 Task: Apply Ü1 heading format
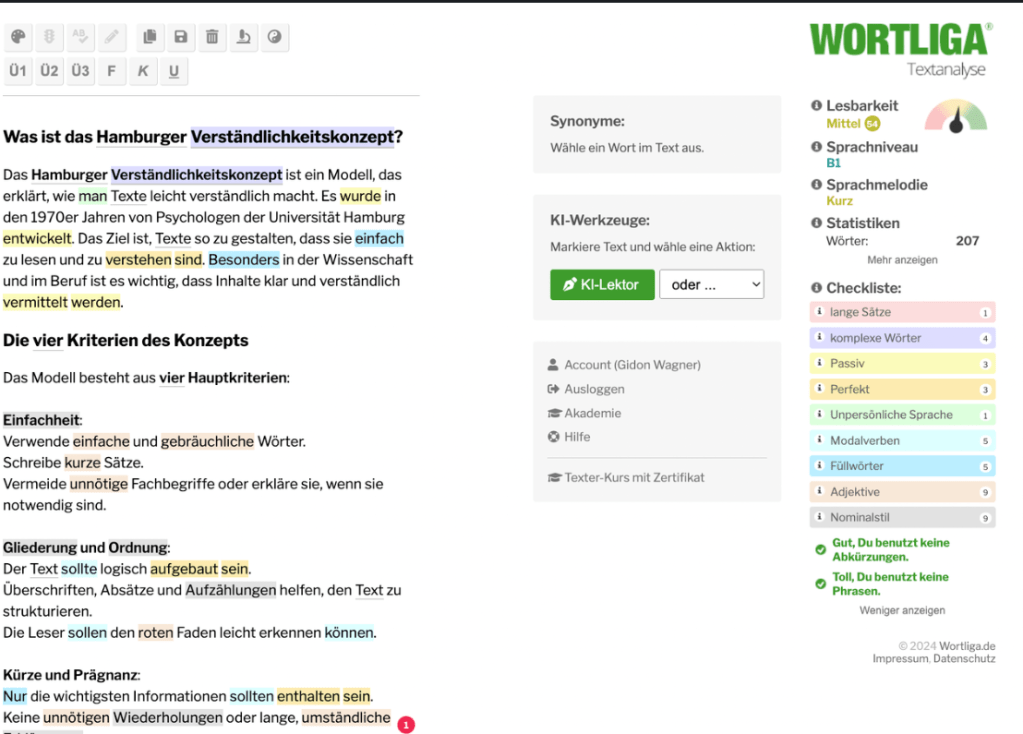tap(18, 71)
